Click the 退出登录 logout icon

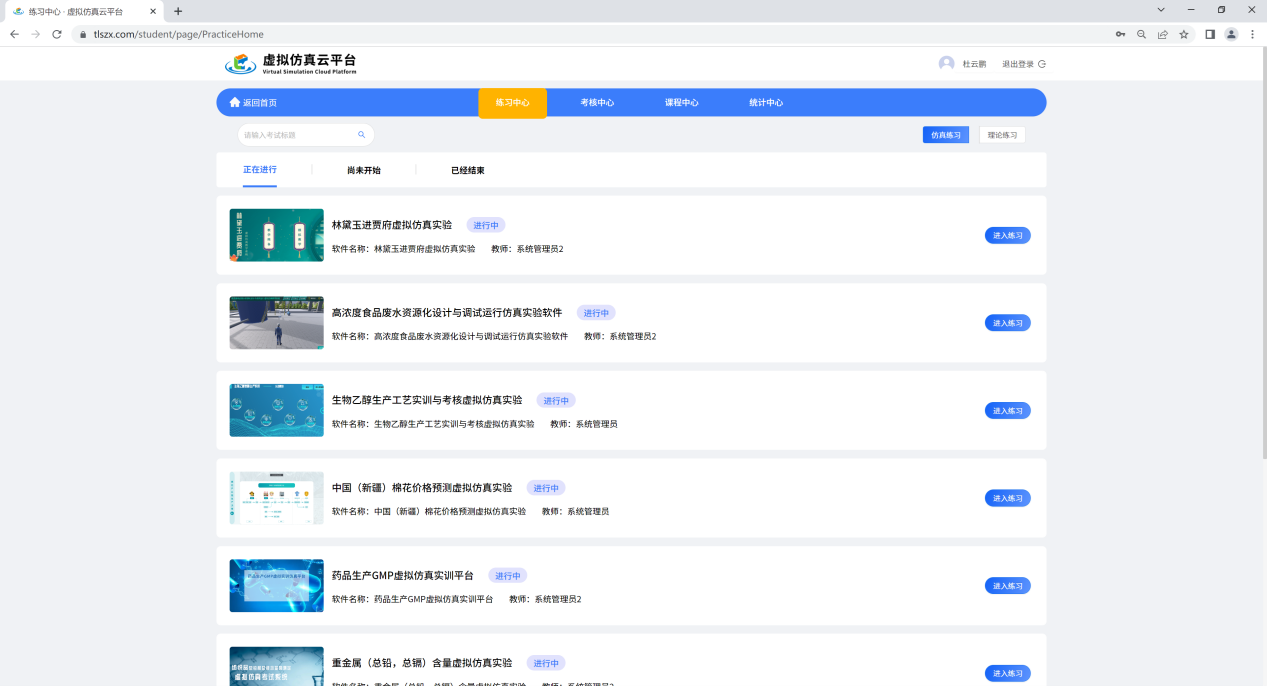1042,64
